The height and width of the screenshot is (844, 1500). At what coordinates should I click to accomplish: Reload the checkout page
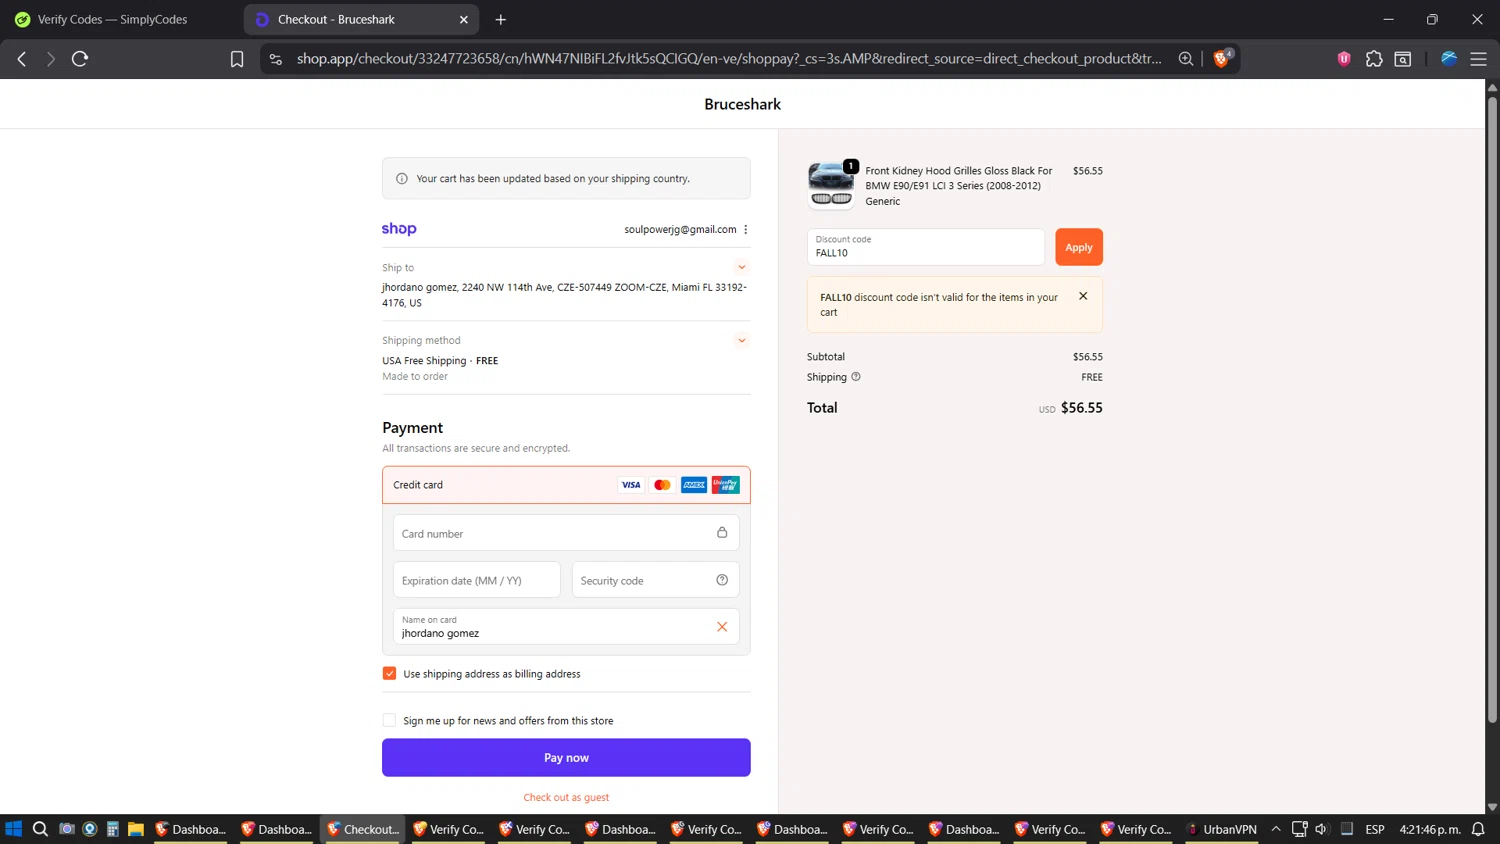(x=80, y=59)
